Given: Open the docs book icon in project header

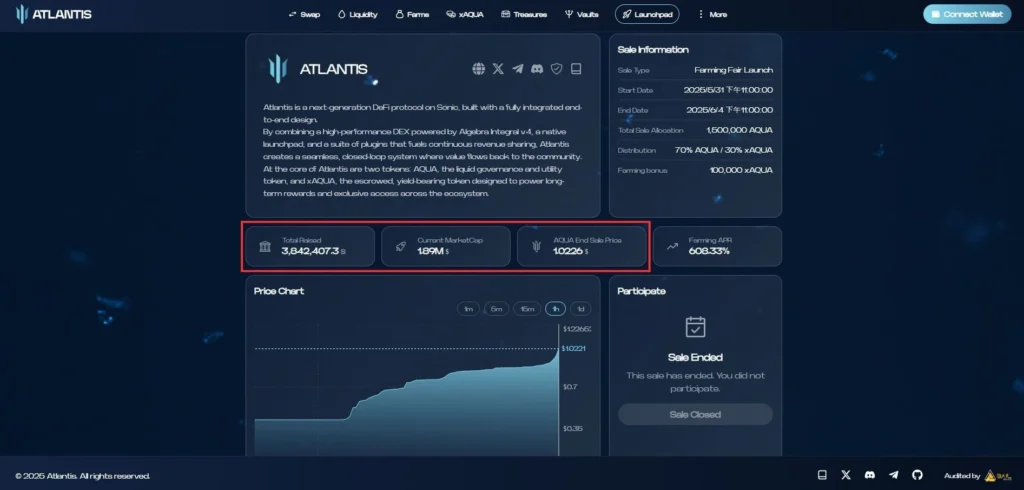Looking at the screenshot, I should tap(575, 69).
